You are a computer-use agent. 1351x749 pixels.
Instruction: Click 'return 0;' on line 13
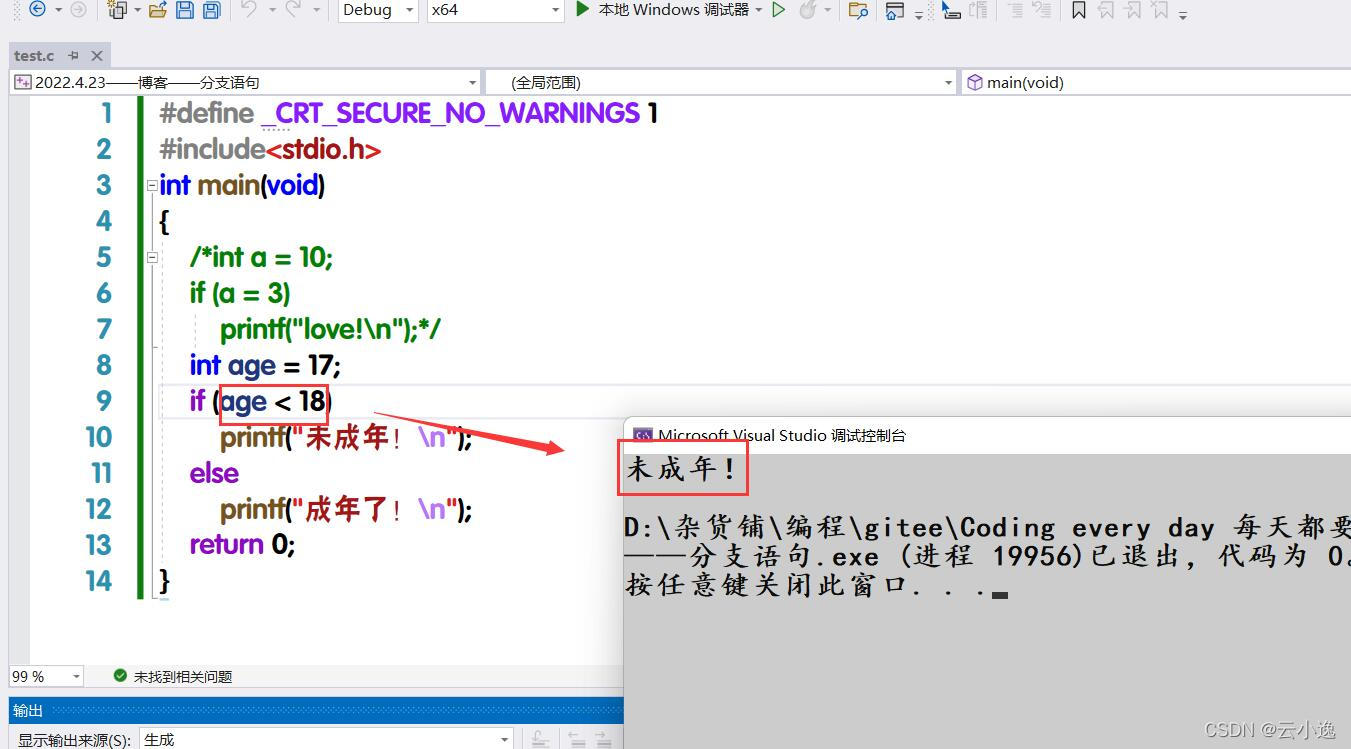pos(242,545)
